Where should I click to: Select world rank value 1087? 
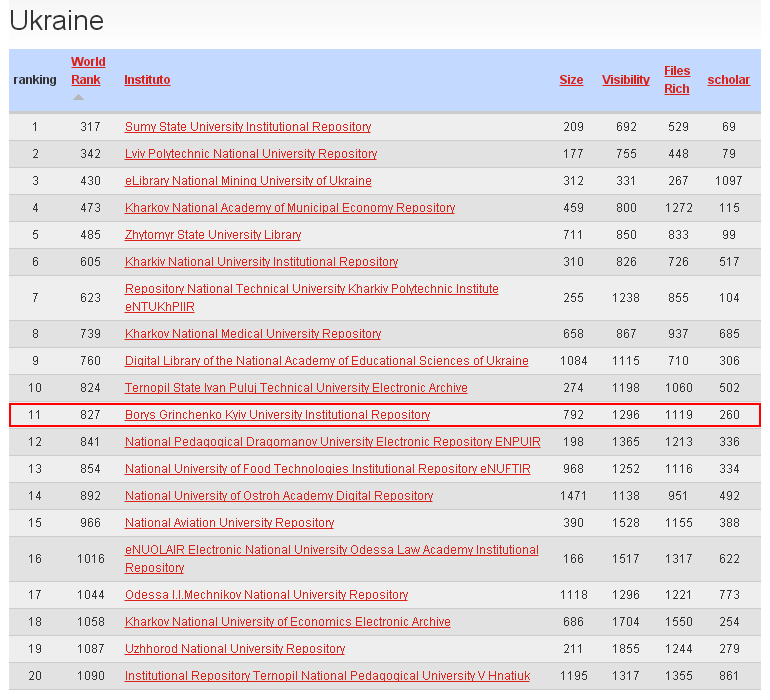(91, 649)
